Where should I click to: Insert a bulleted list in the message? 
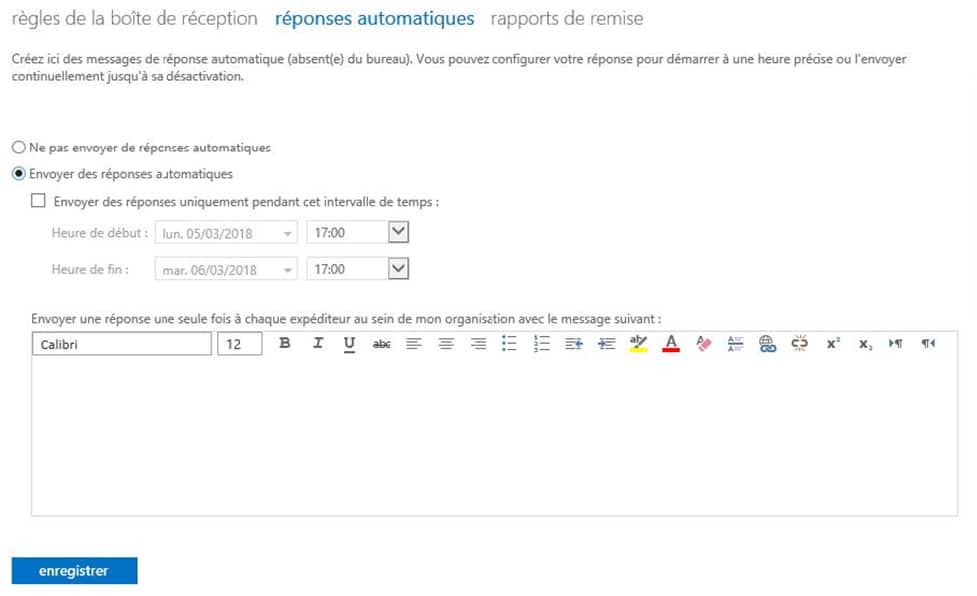(509, 343)
